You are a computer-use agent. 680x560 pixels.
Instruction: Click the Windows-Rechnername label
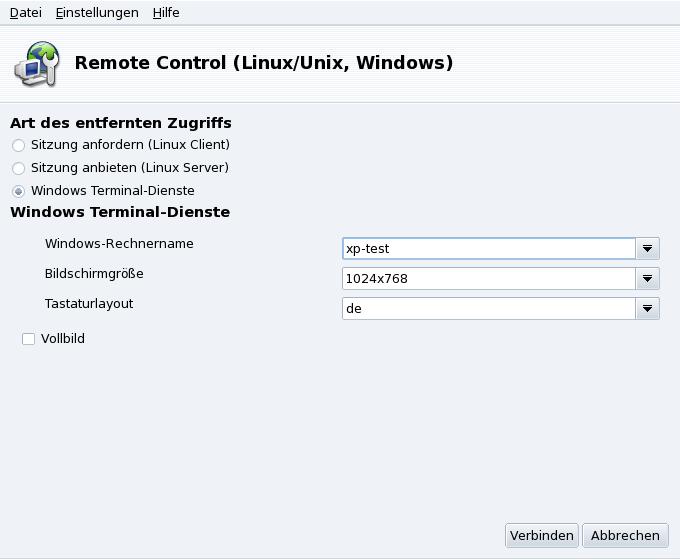click(x=119, y=243)
